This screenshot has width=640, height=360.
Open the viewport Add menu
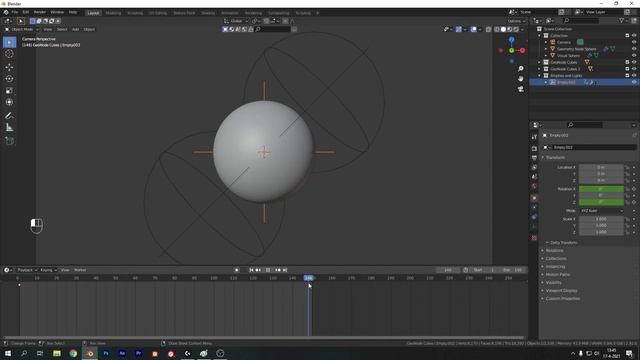(x=76, y=29)
